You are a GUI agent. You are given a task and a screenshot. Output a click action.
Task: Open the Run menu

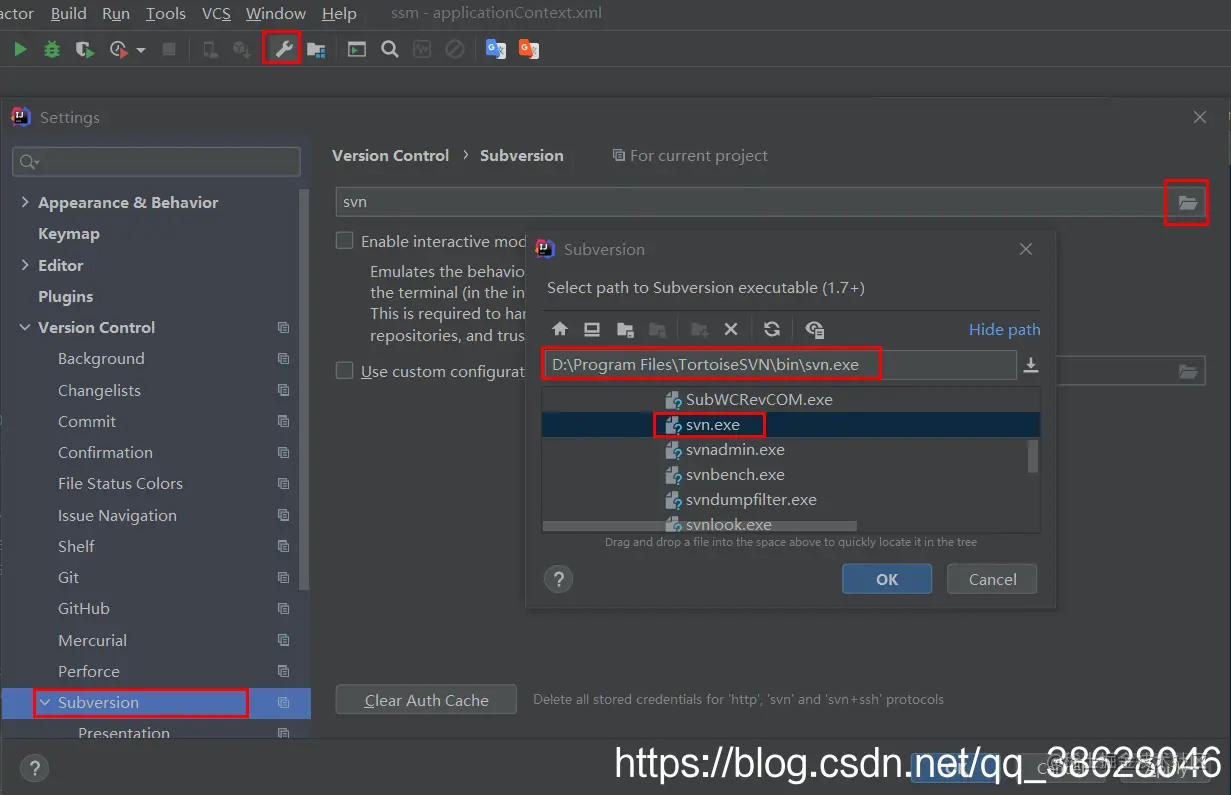[116, 14]
